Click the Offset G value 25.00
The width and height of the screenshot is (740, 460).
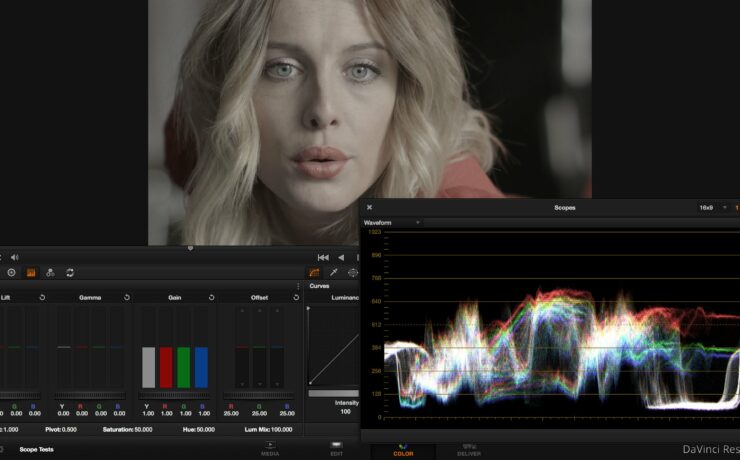(x=259, y=413)
